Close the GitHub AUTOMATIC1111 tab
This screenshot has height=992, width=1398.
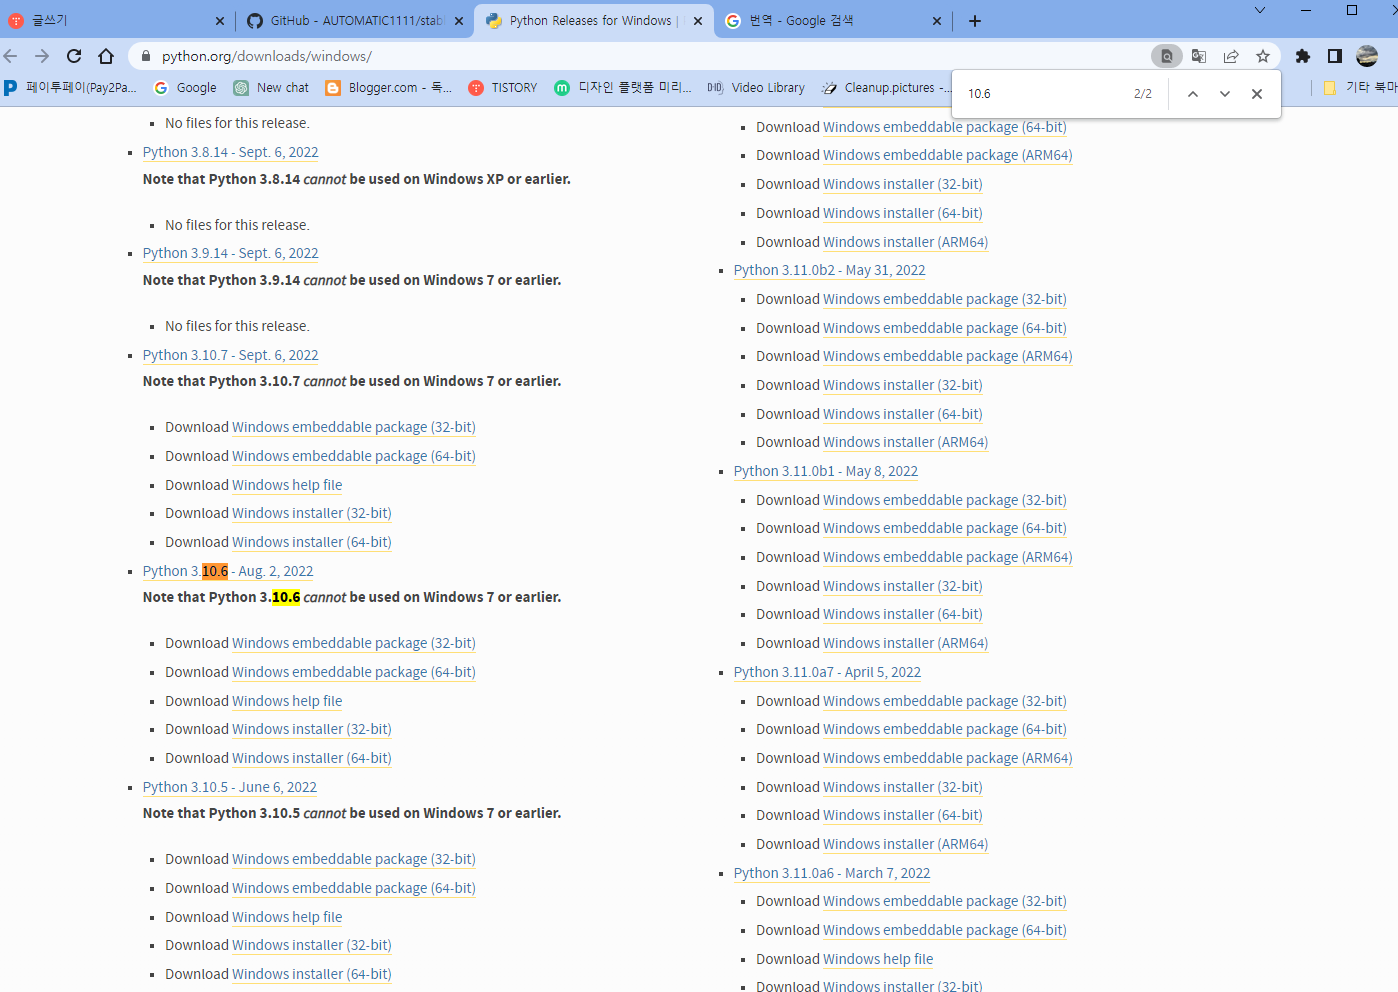pyautogui.click(x=459, y=20)
